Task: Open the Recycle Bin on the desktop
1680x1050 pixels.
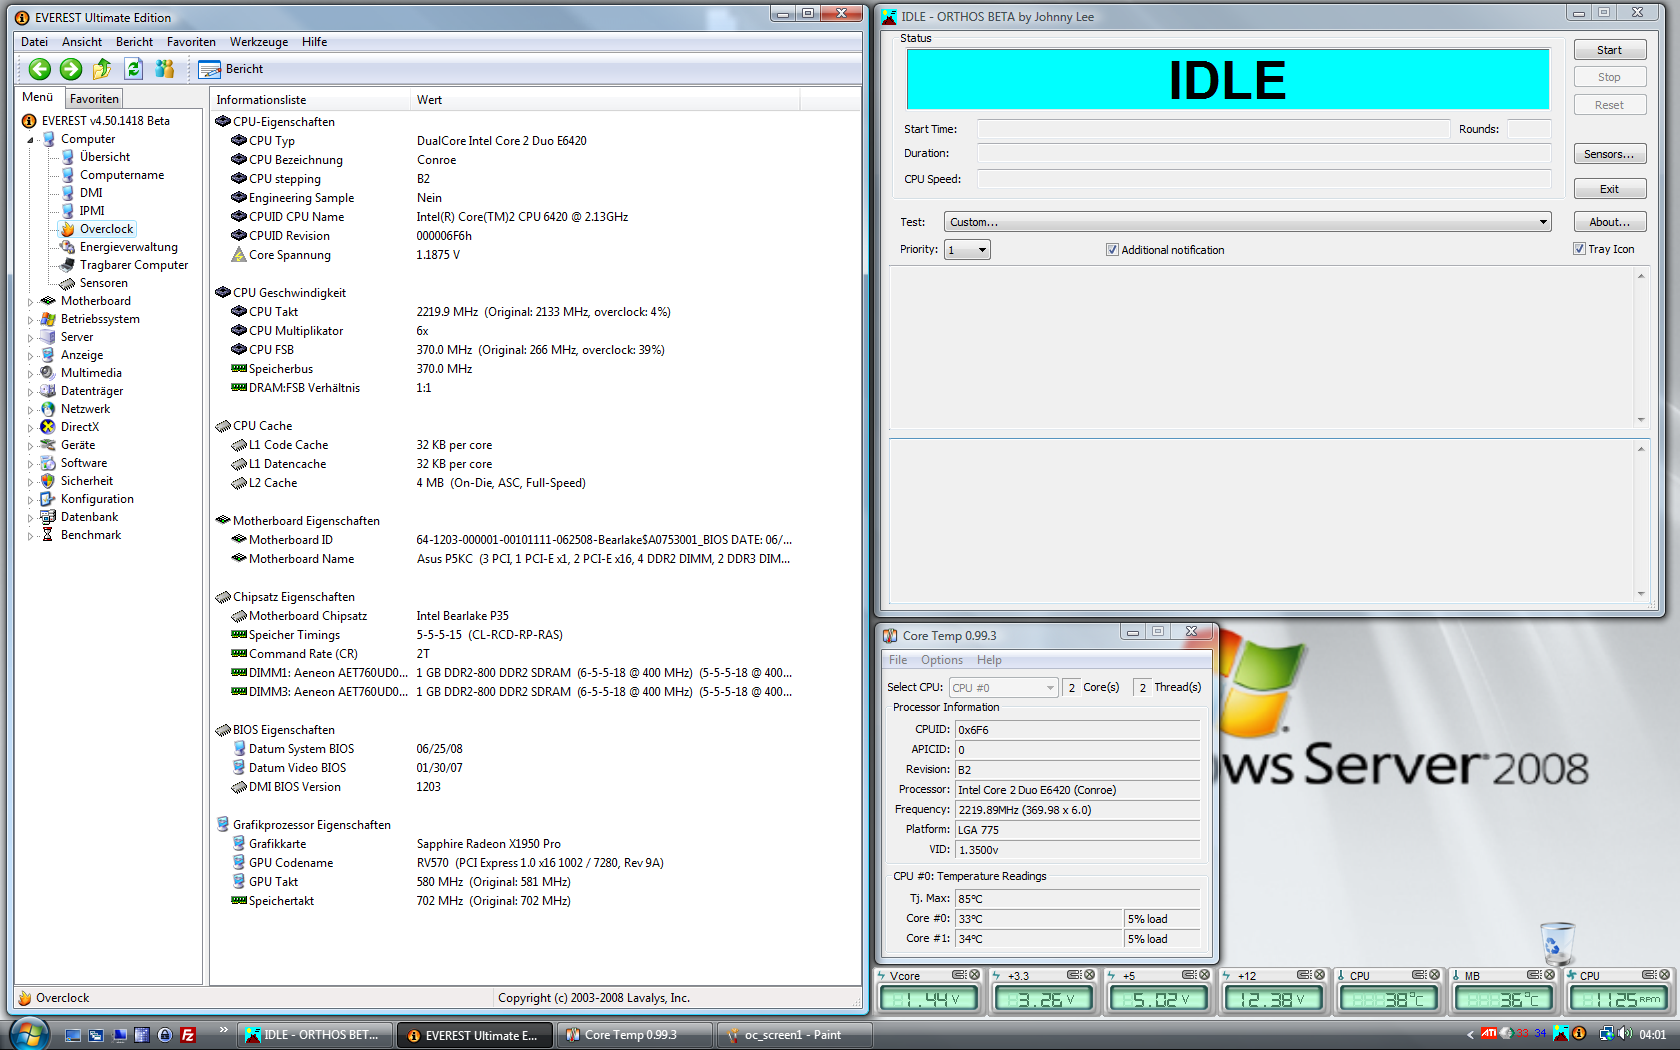Action: [1557, 944]
